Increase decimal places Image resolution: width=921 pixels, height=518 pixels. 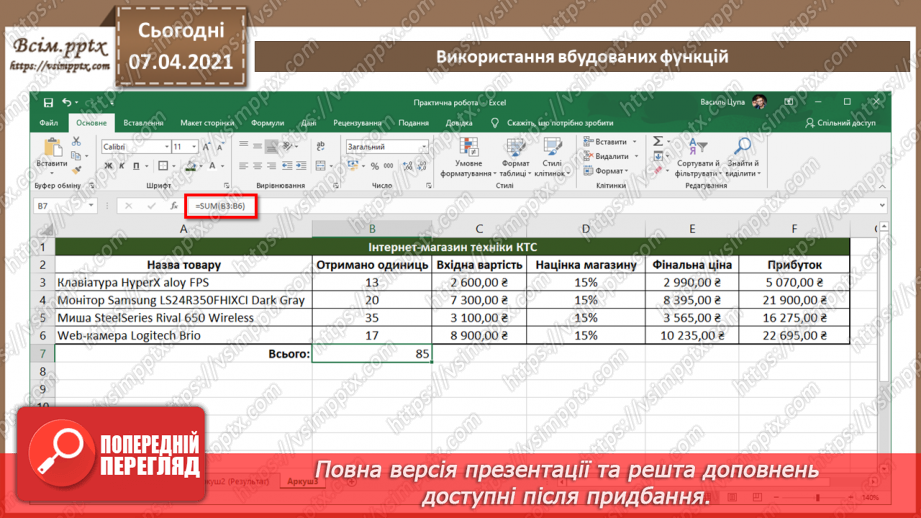click(408, 166)
